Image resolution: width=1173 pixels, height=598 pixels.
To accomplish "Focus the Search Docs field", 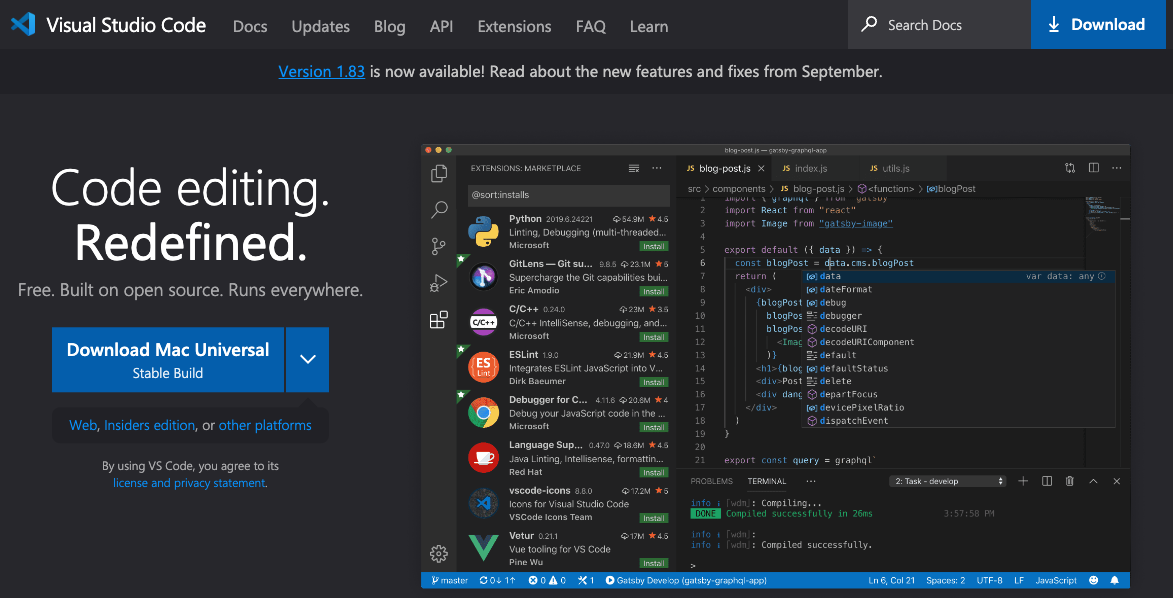I will (939, 25).
